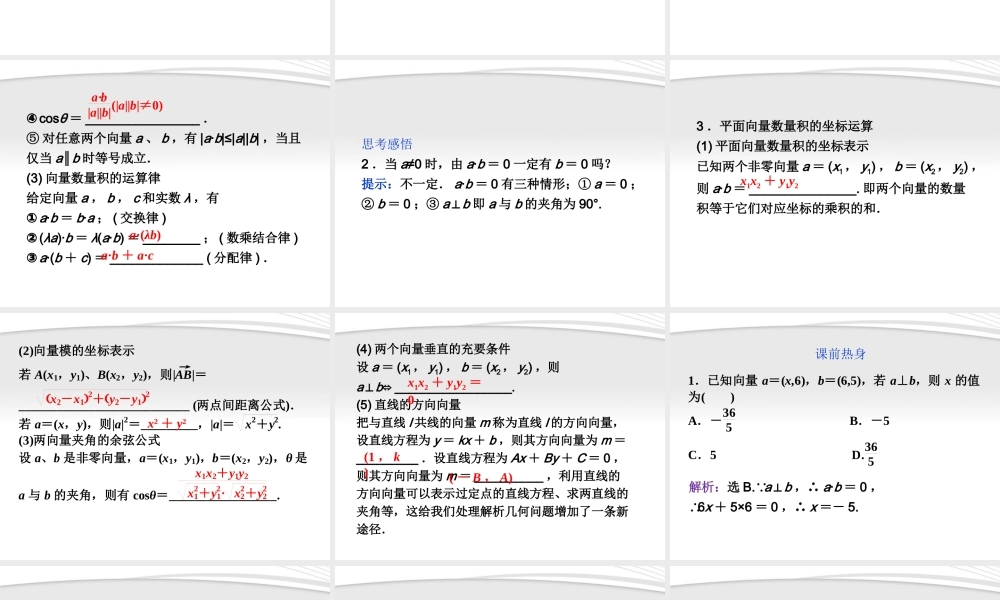Click the line '仅当 a∥b 时等号成立.'

pos(89,158)
